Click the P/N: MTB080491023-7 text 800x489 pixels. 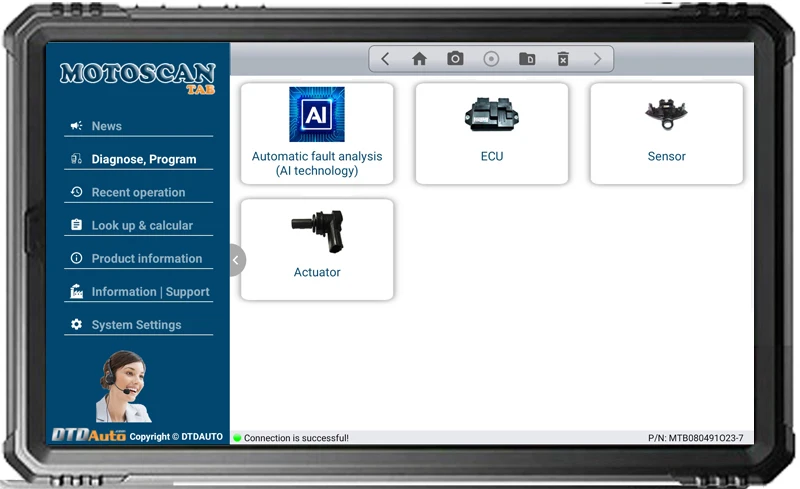tap(695, 438)
